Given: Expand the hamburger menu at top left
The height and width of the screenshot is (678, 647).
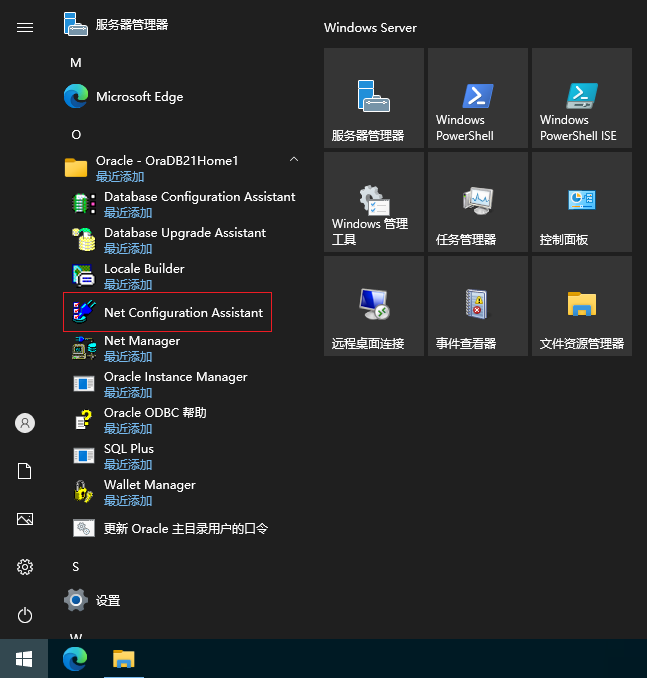Looking at the screenshot, I should (x=25, y=28).
